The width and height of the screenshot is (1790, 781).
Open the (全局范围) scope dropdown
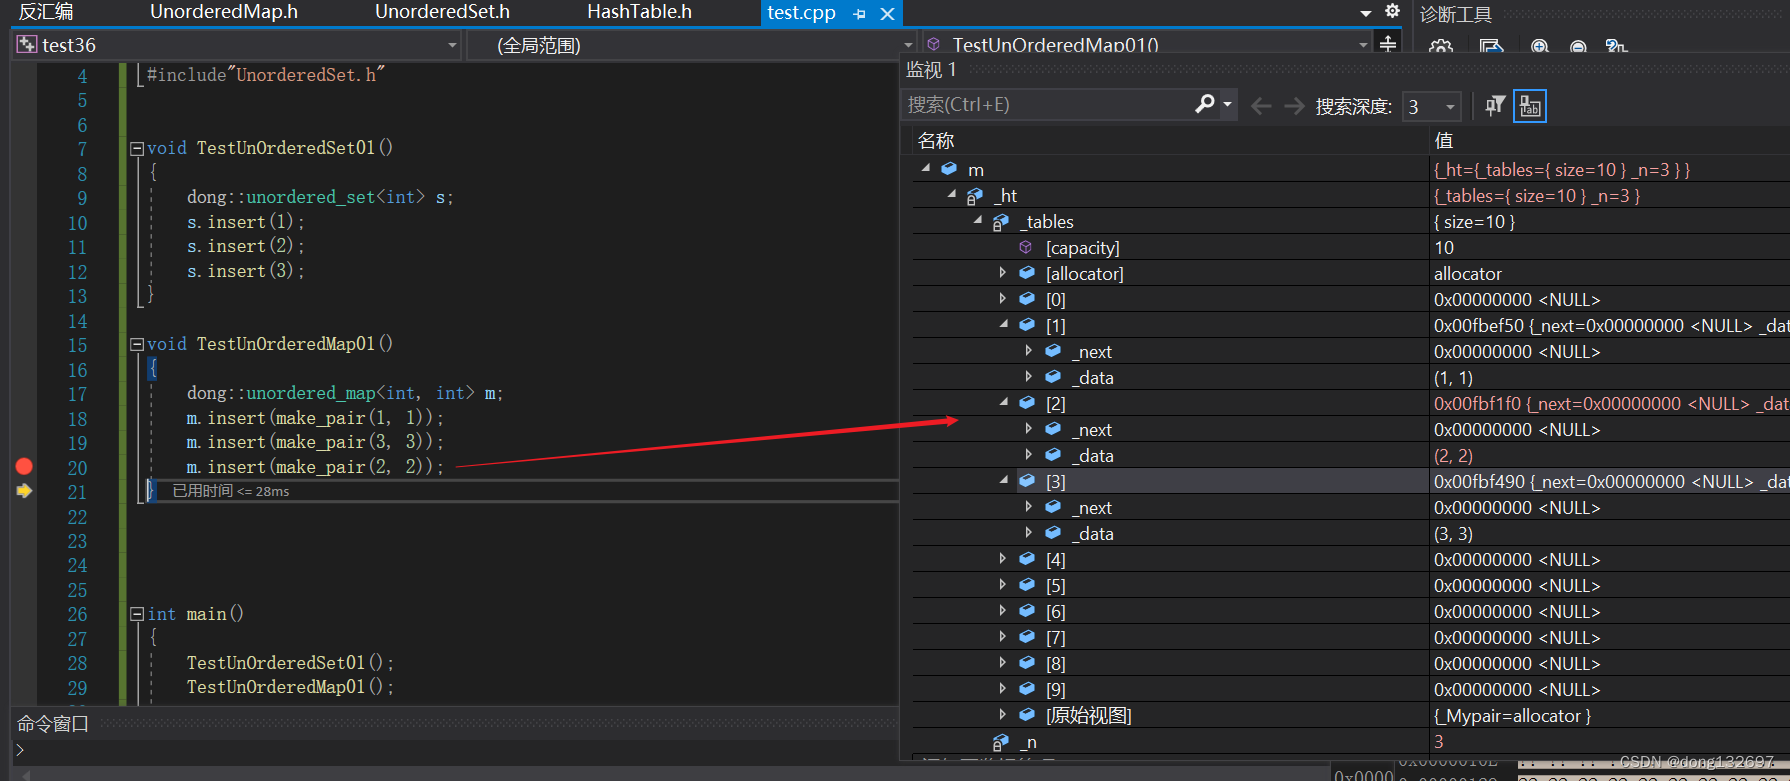(x=908, y=45)
